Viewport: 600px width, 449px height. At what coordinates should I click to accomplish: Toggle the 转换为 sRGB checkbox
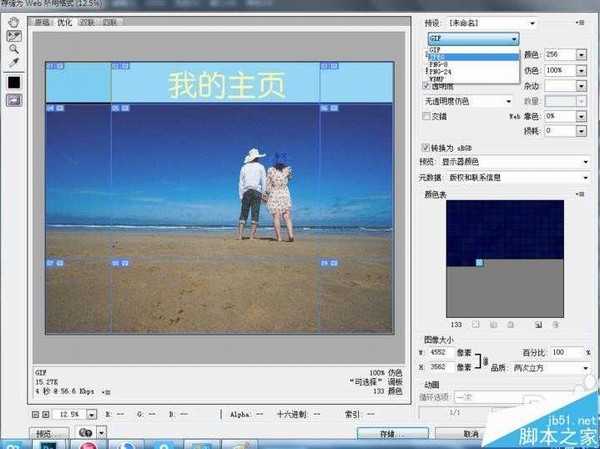coord(428,147)
